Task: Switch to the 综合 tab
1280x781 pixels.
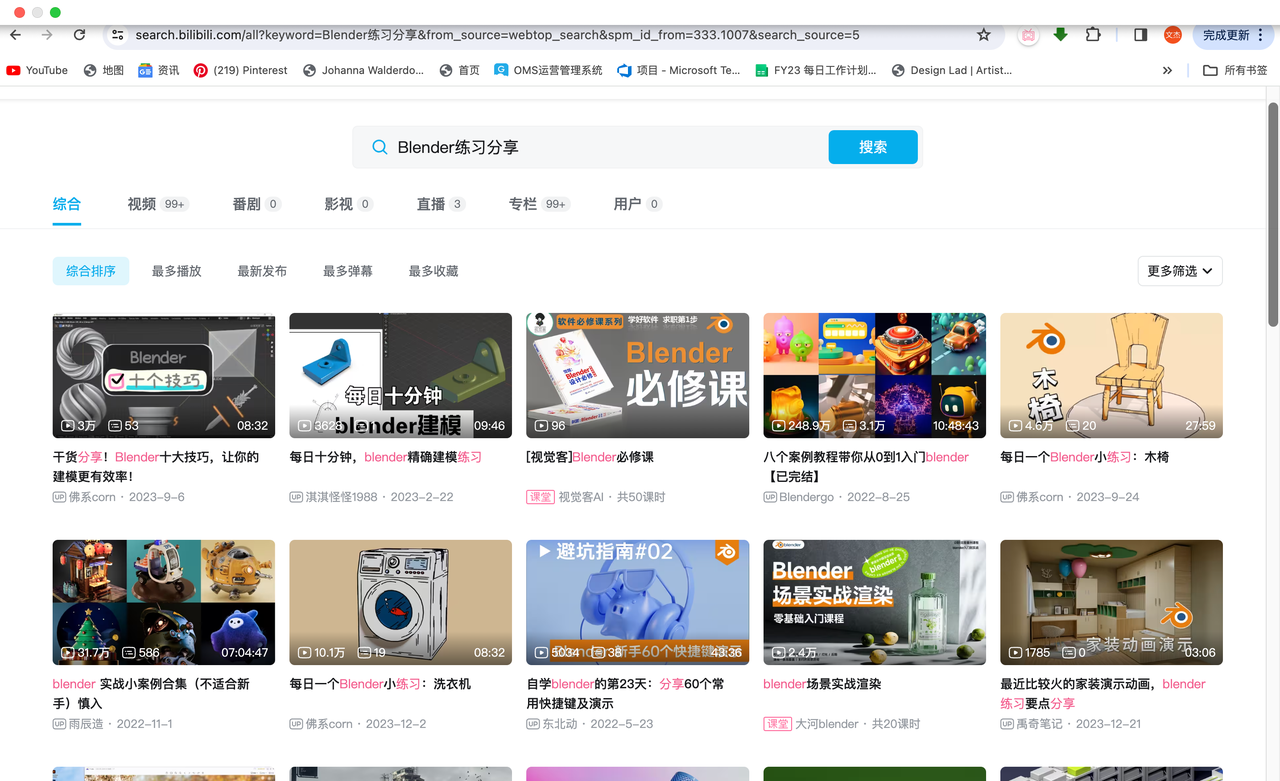Action: 67,204
